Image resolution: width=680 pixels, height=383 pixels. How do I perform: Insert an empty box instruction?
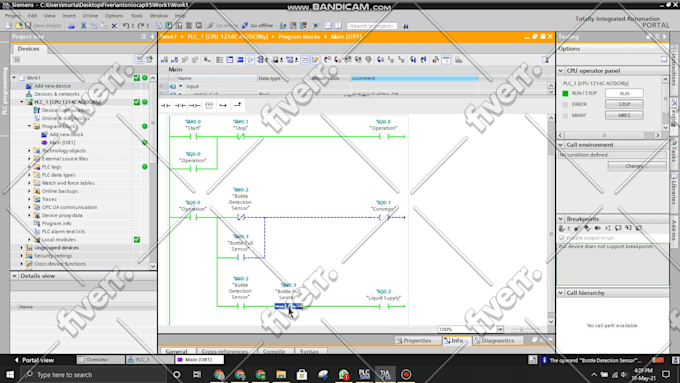(209, 105)
